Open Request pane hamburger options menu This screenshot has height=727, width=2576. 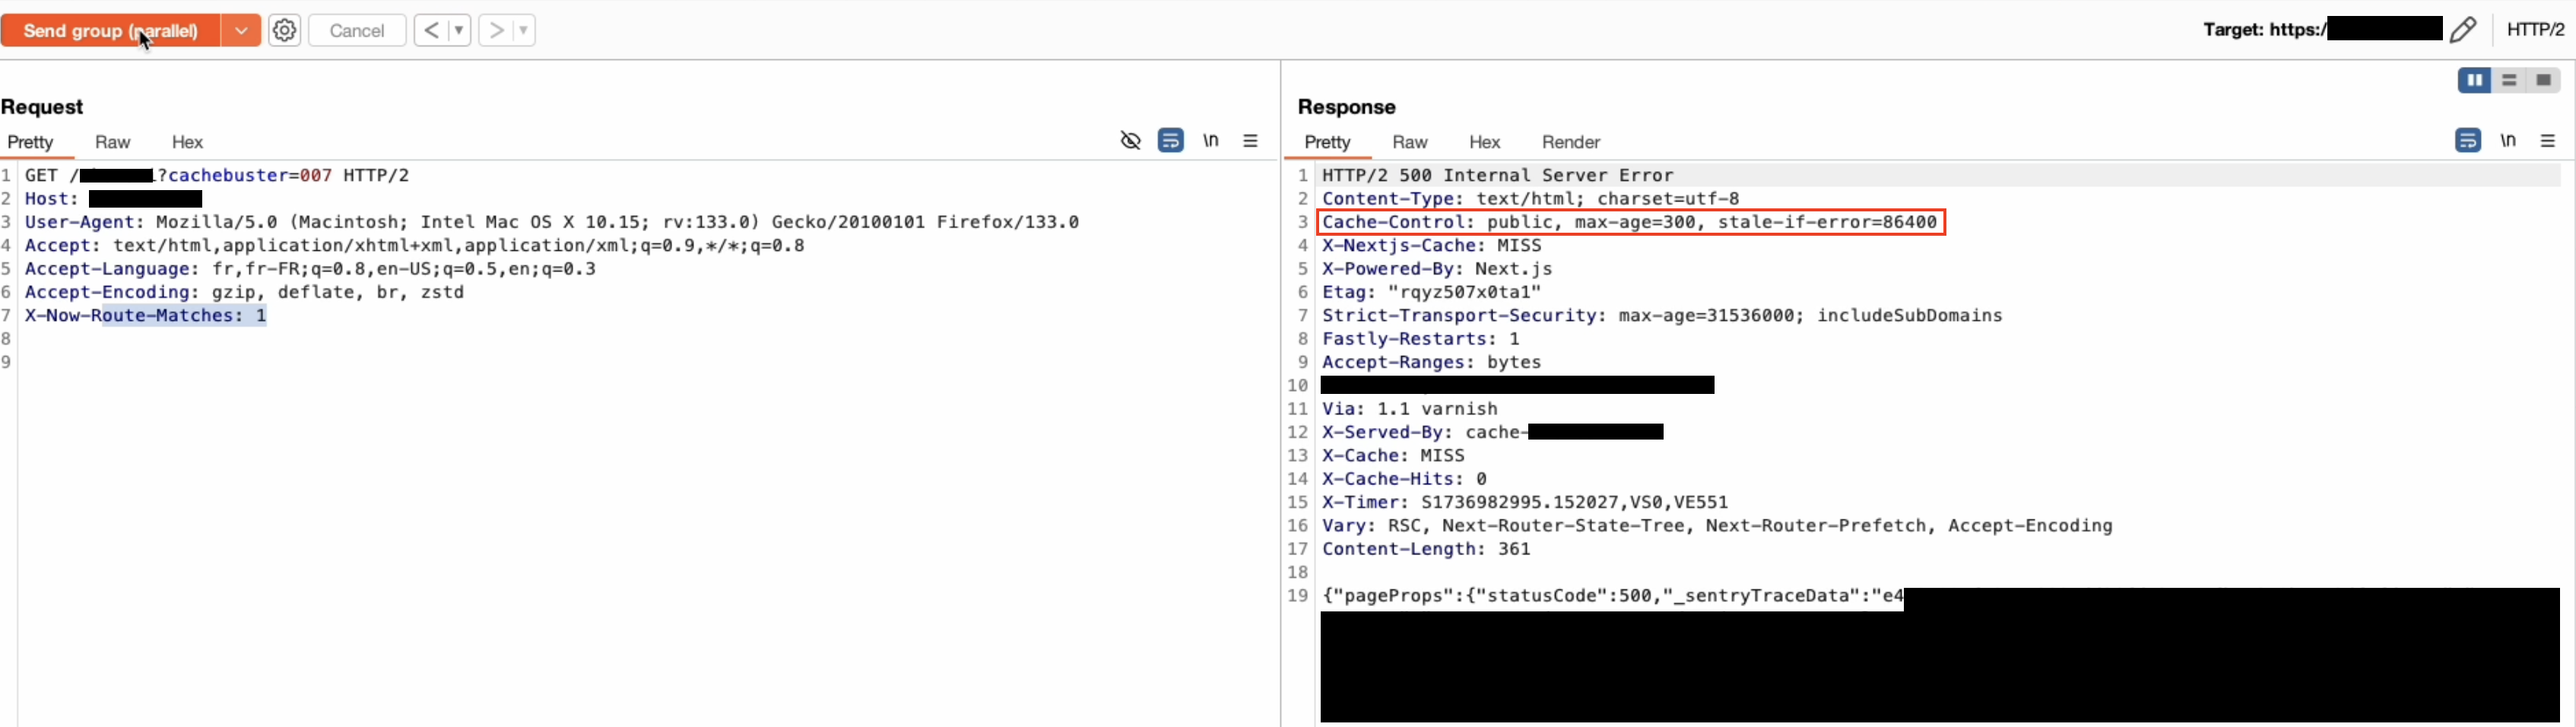1250,141
